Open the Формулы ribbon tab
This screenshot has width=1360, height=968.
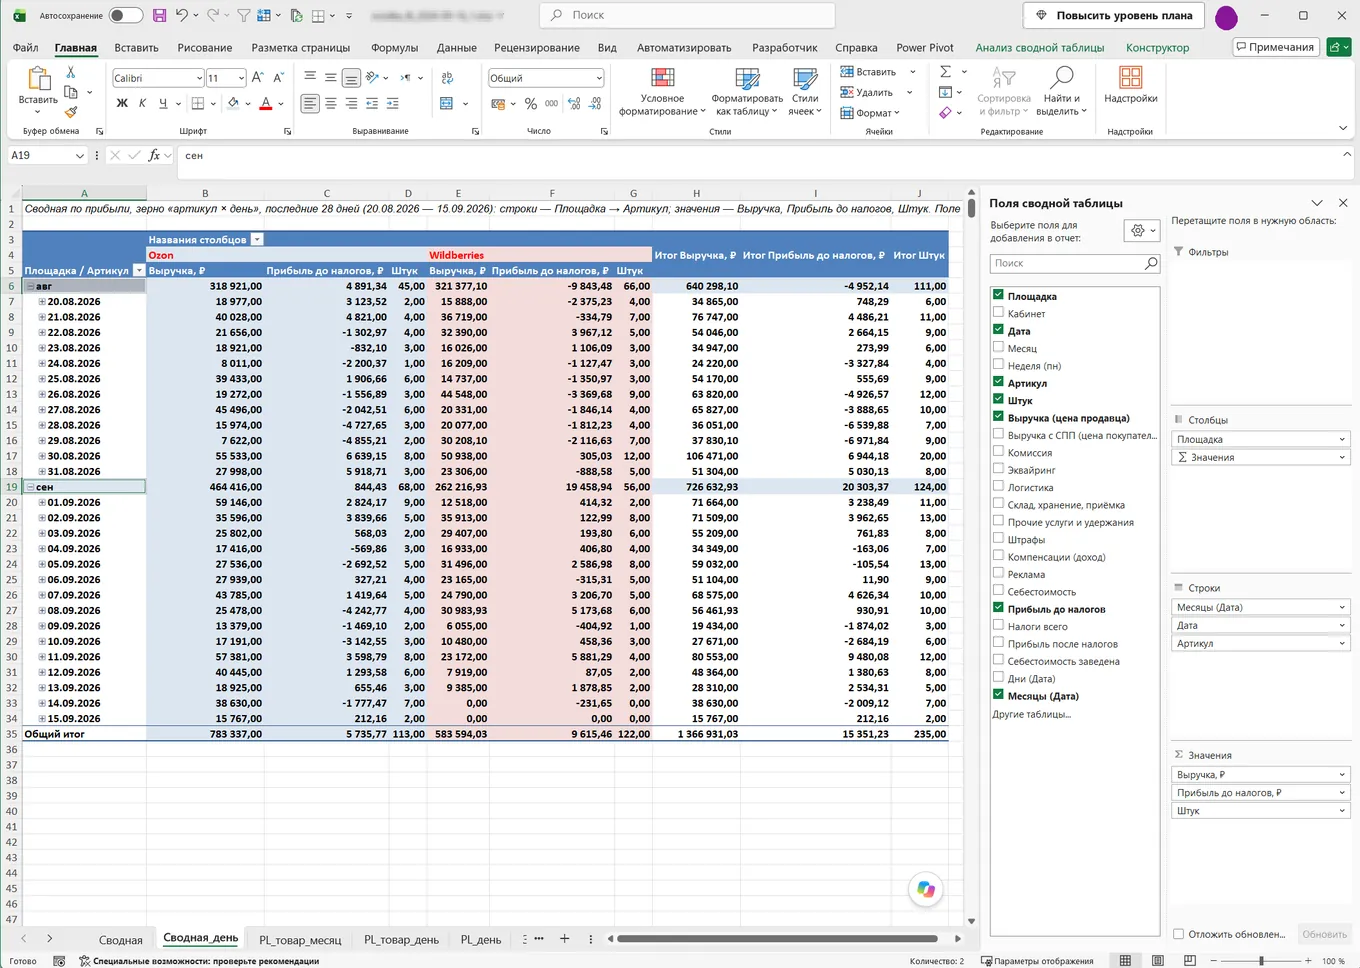(394, 47)
